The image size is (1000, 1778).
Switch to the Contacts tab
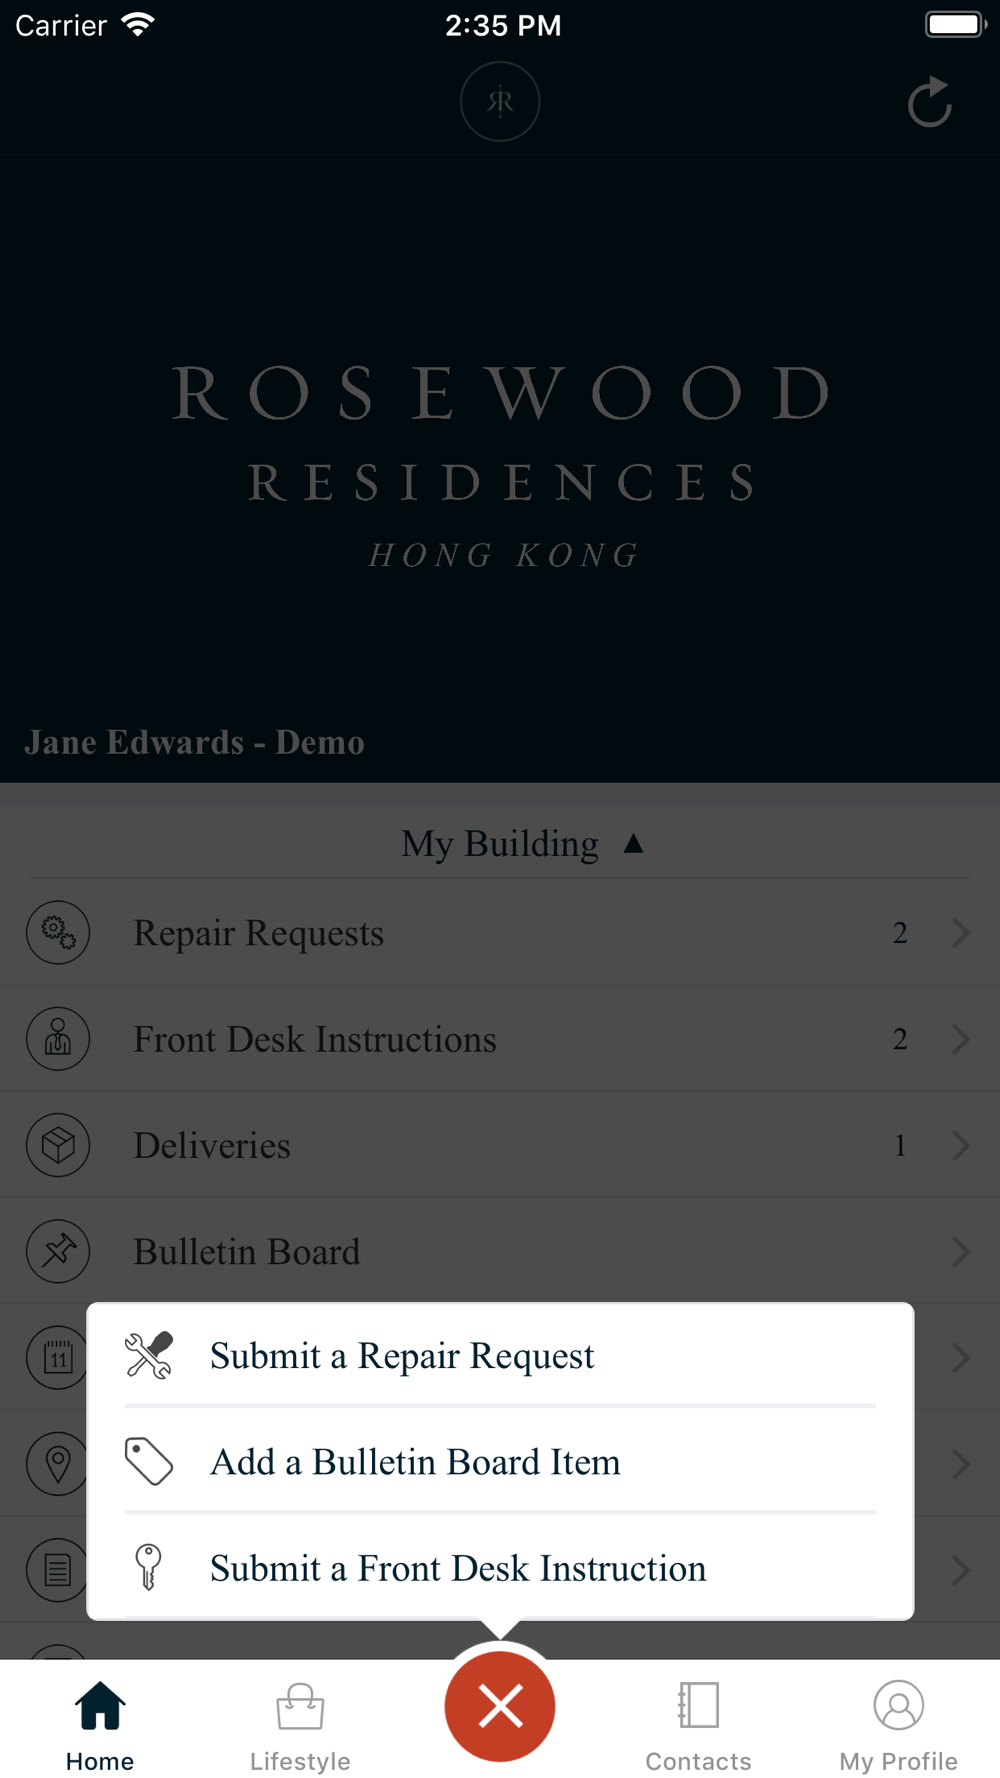tap(698, 1727)
